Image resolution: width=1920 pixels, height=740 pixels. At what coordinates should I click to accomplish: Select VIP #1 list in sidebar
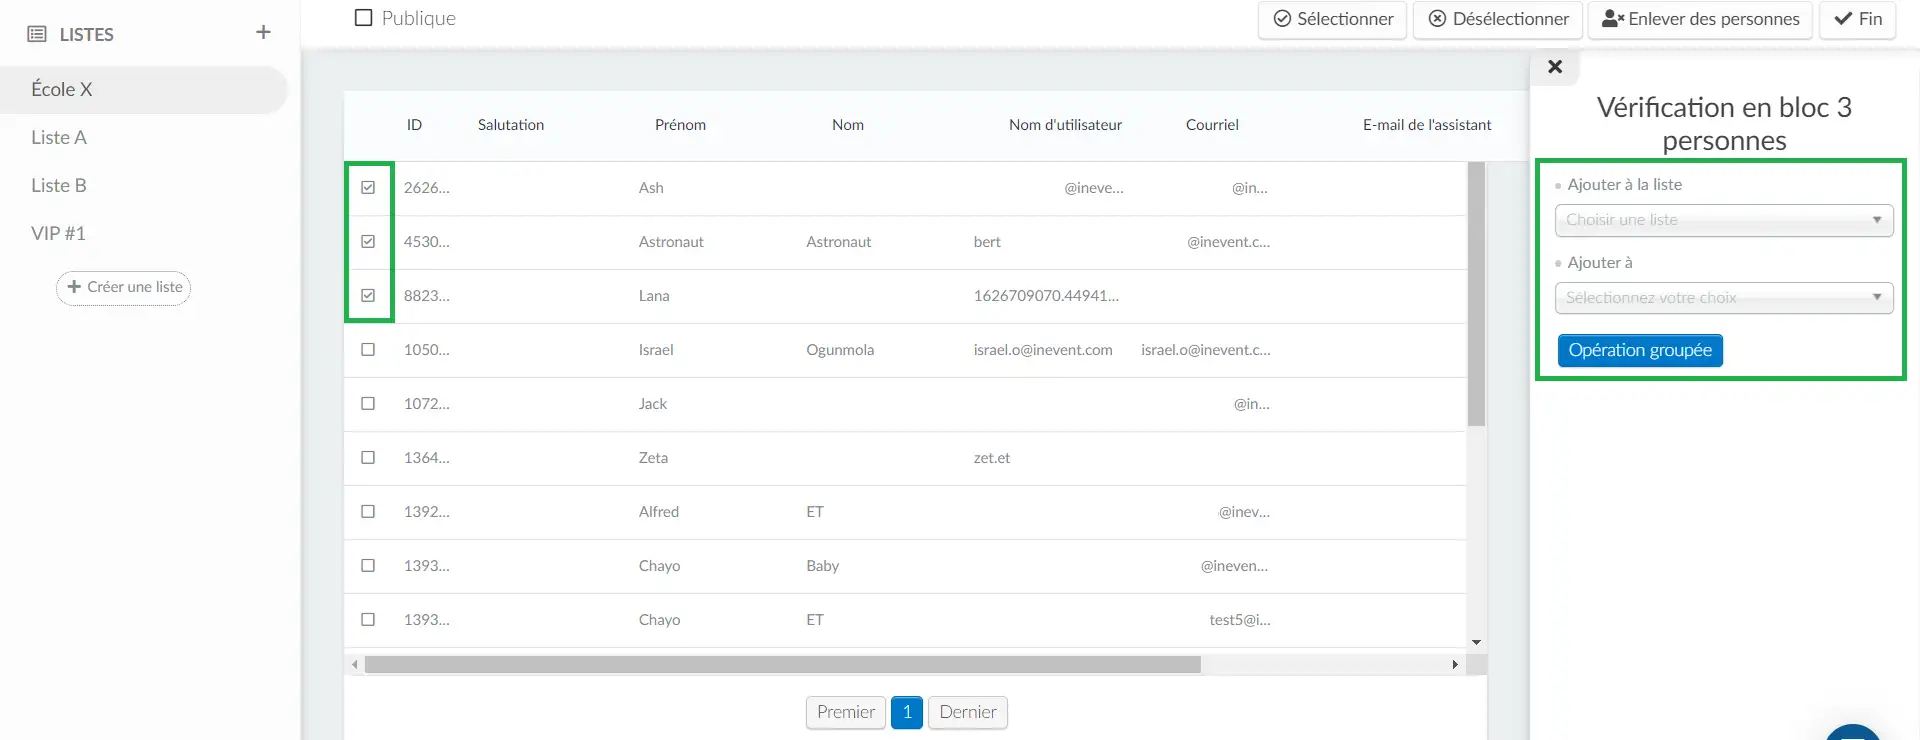(58, 233)
